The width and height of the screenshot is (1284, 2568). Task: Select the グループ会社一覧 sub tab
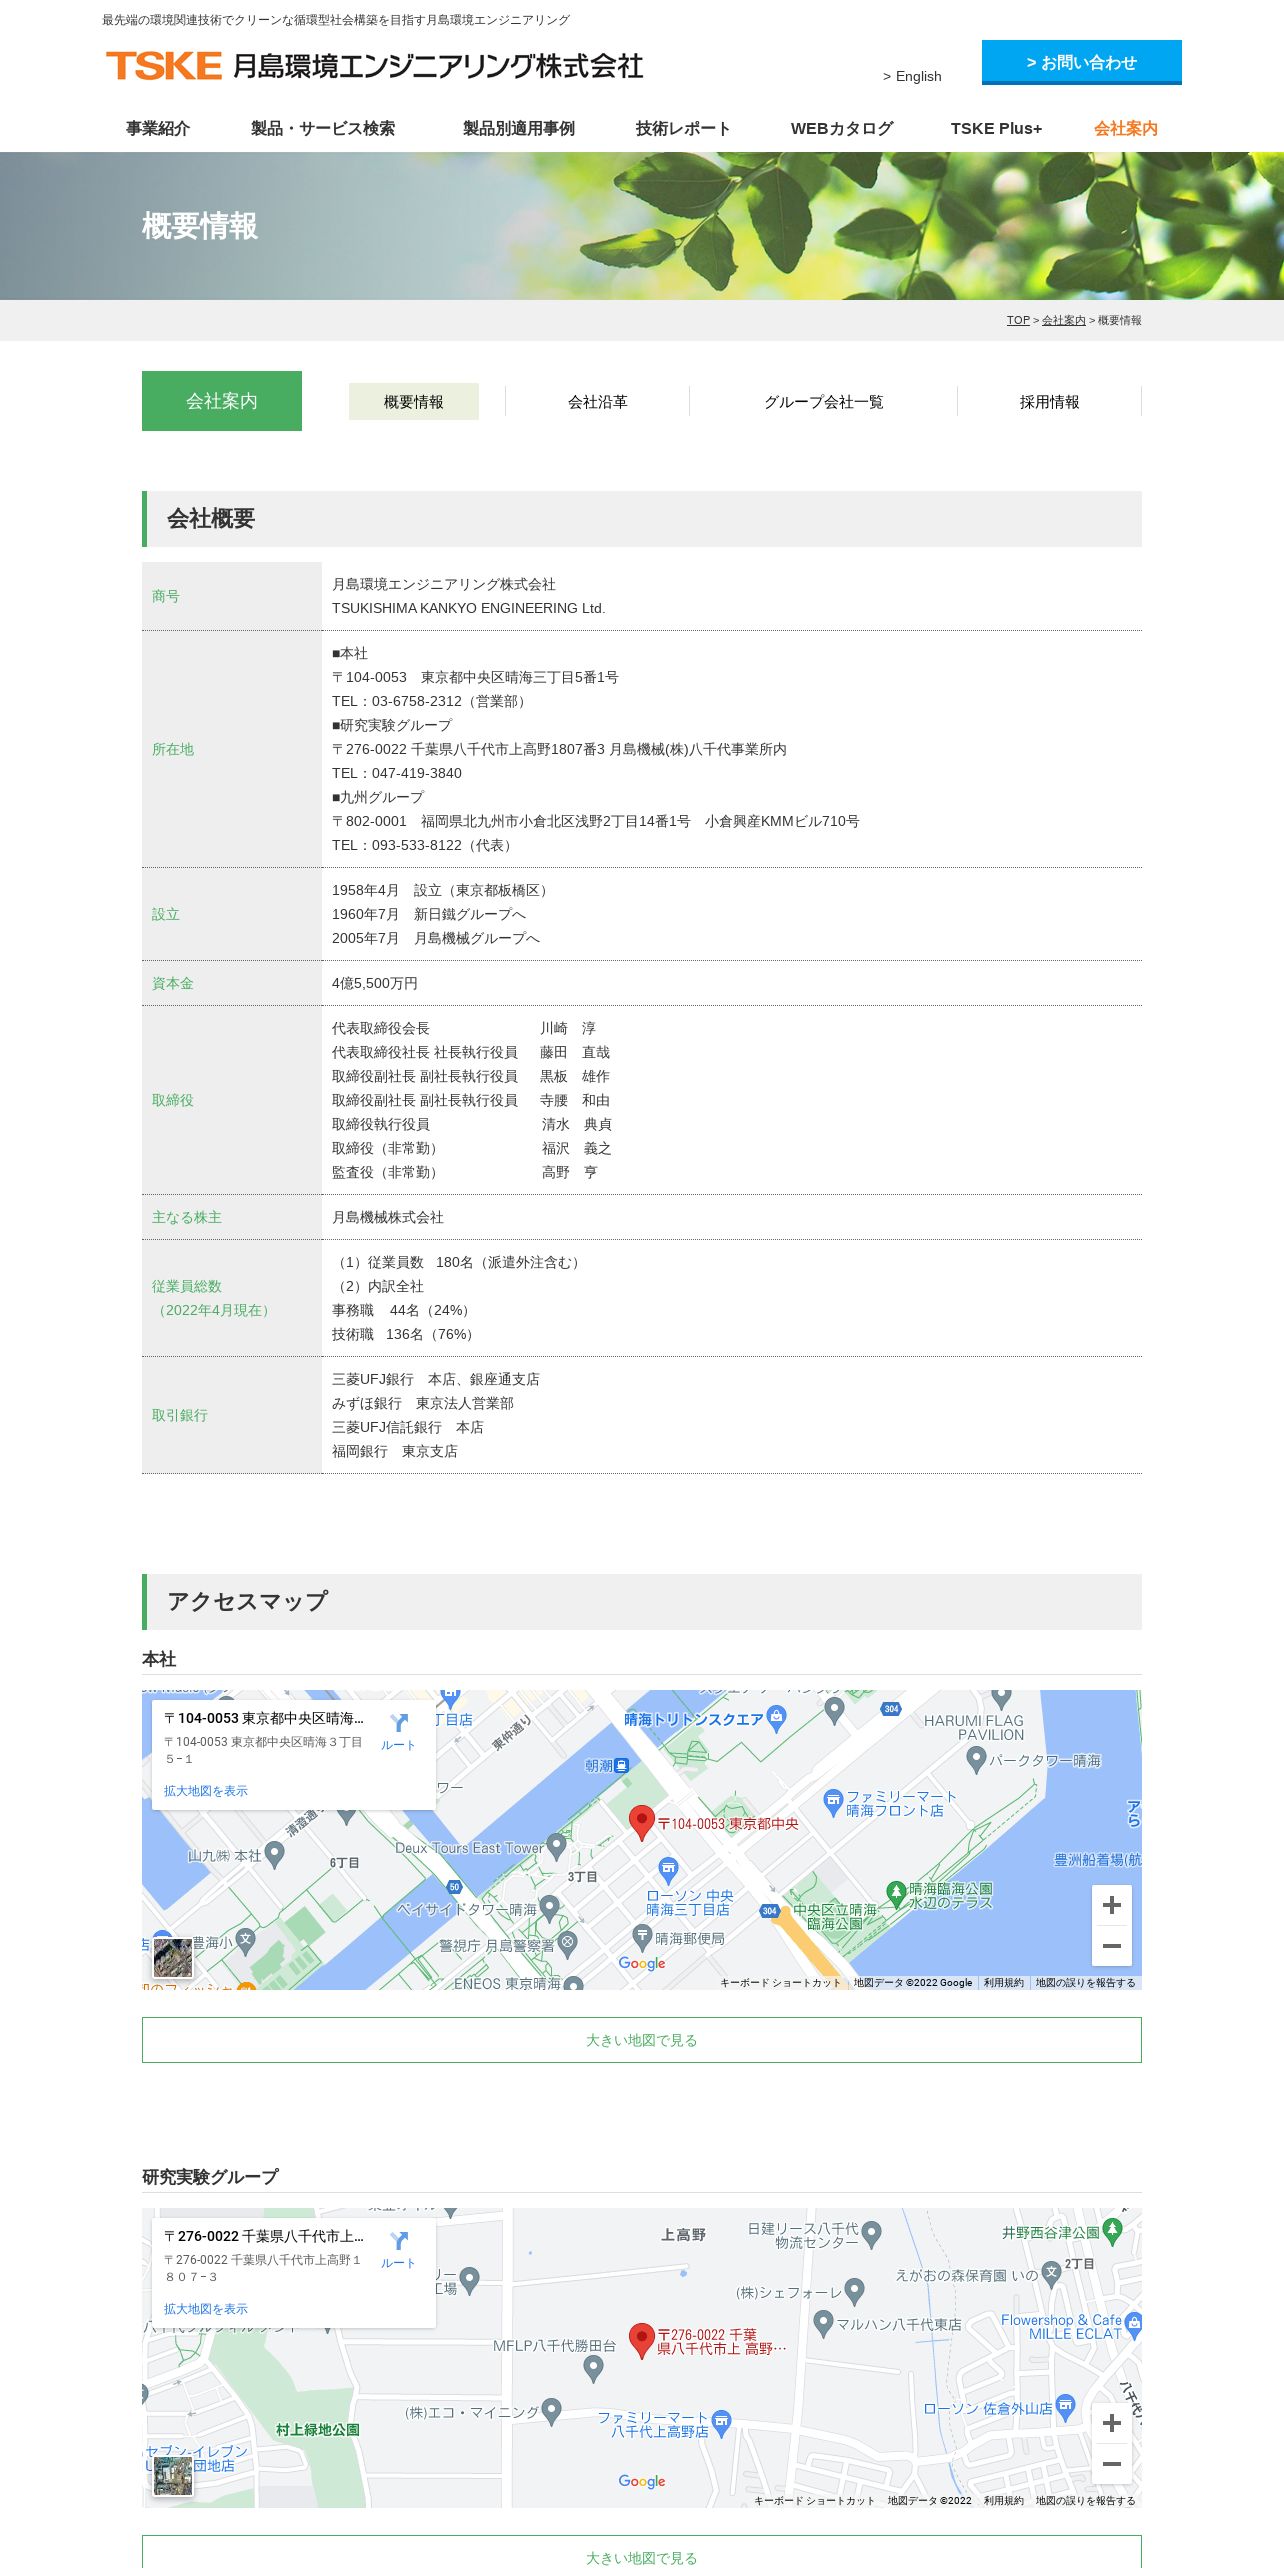(824, 401)
